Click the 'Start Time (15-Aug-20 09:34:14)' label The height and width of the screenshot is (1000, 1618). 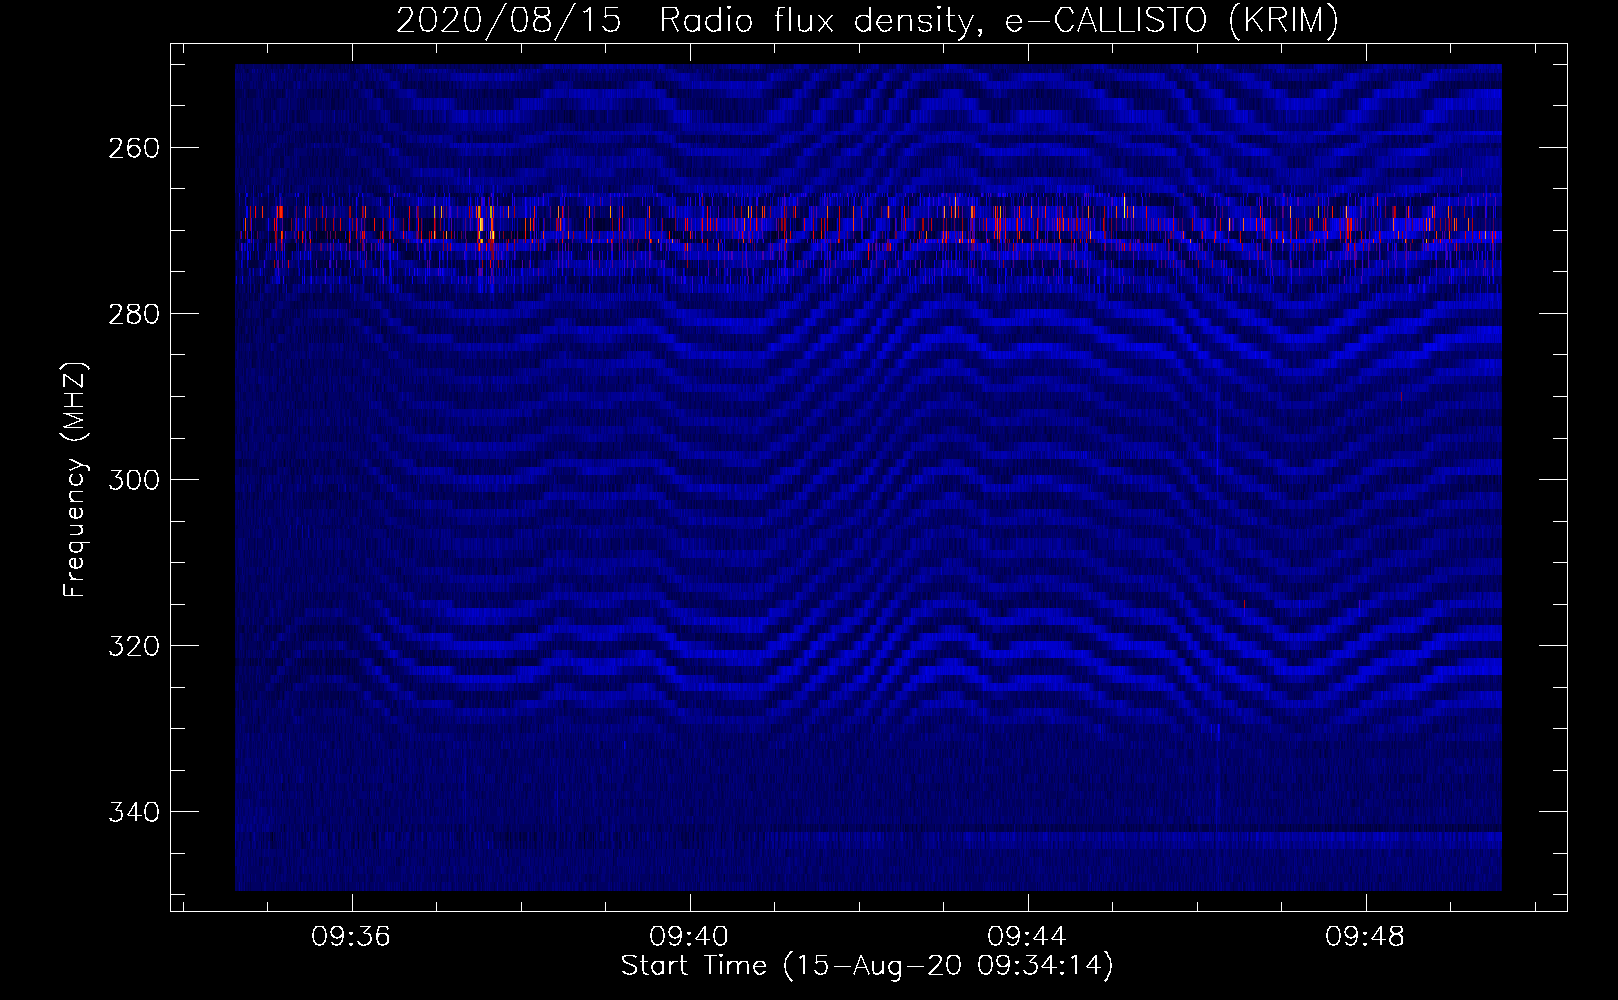(x=867, y=966)
